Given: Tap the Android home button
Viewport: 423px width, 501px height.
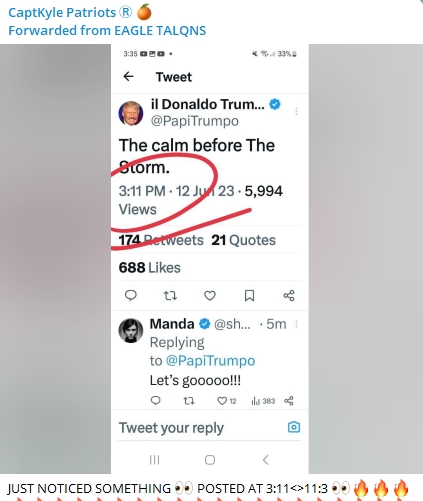Looking at the screenshot, I should click(210, 460).
